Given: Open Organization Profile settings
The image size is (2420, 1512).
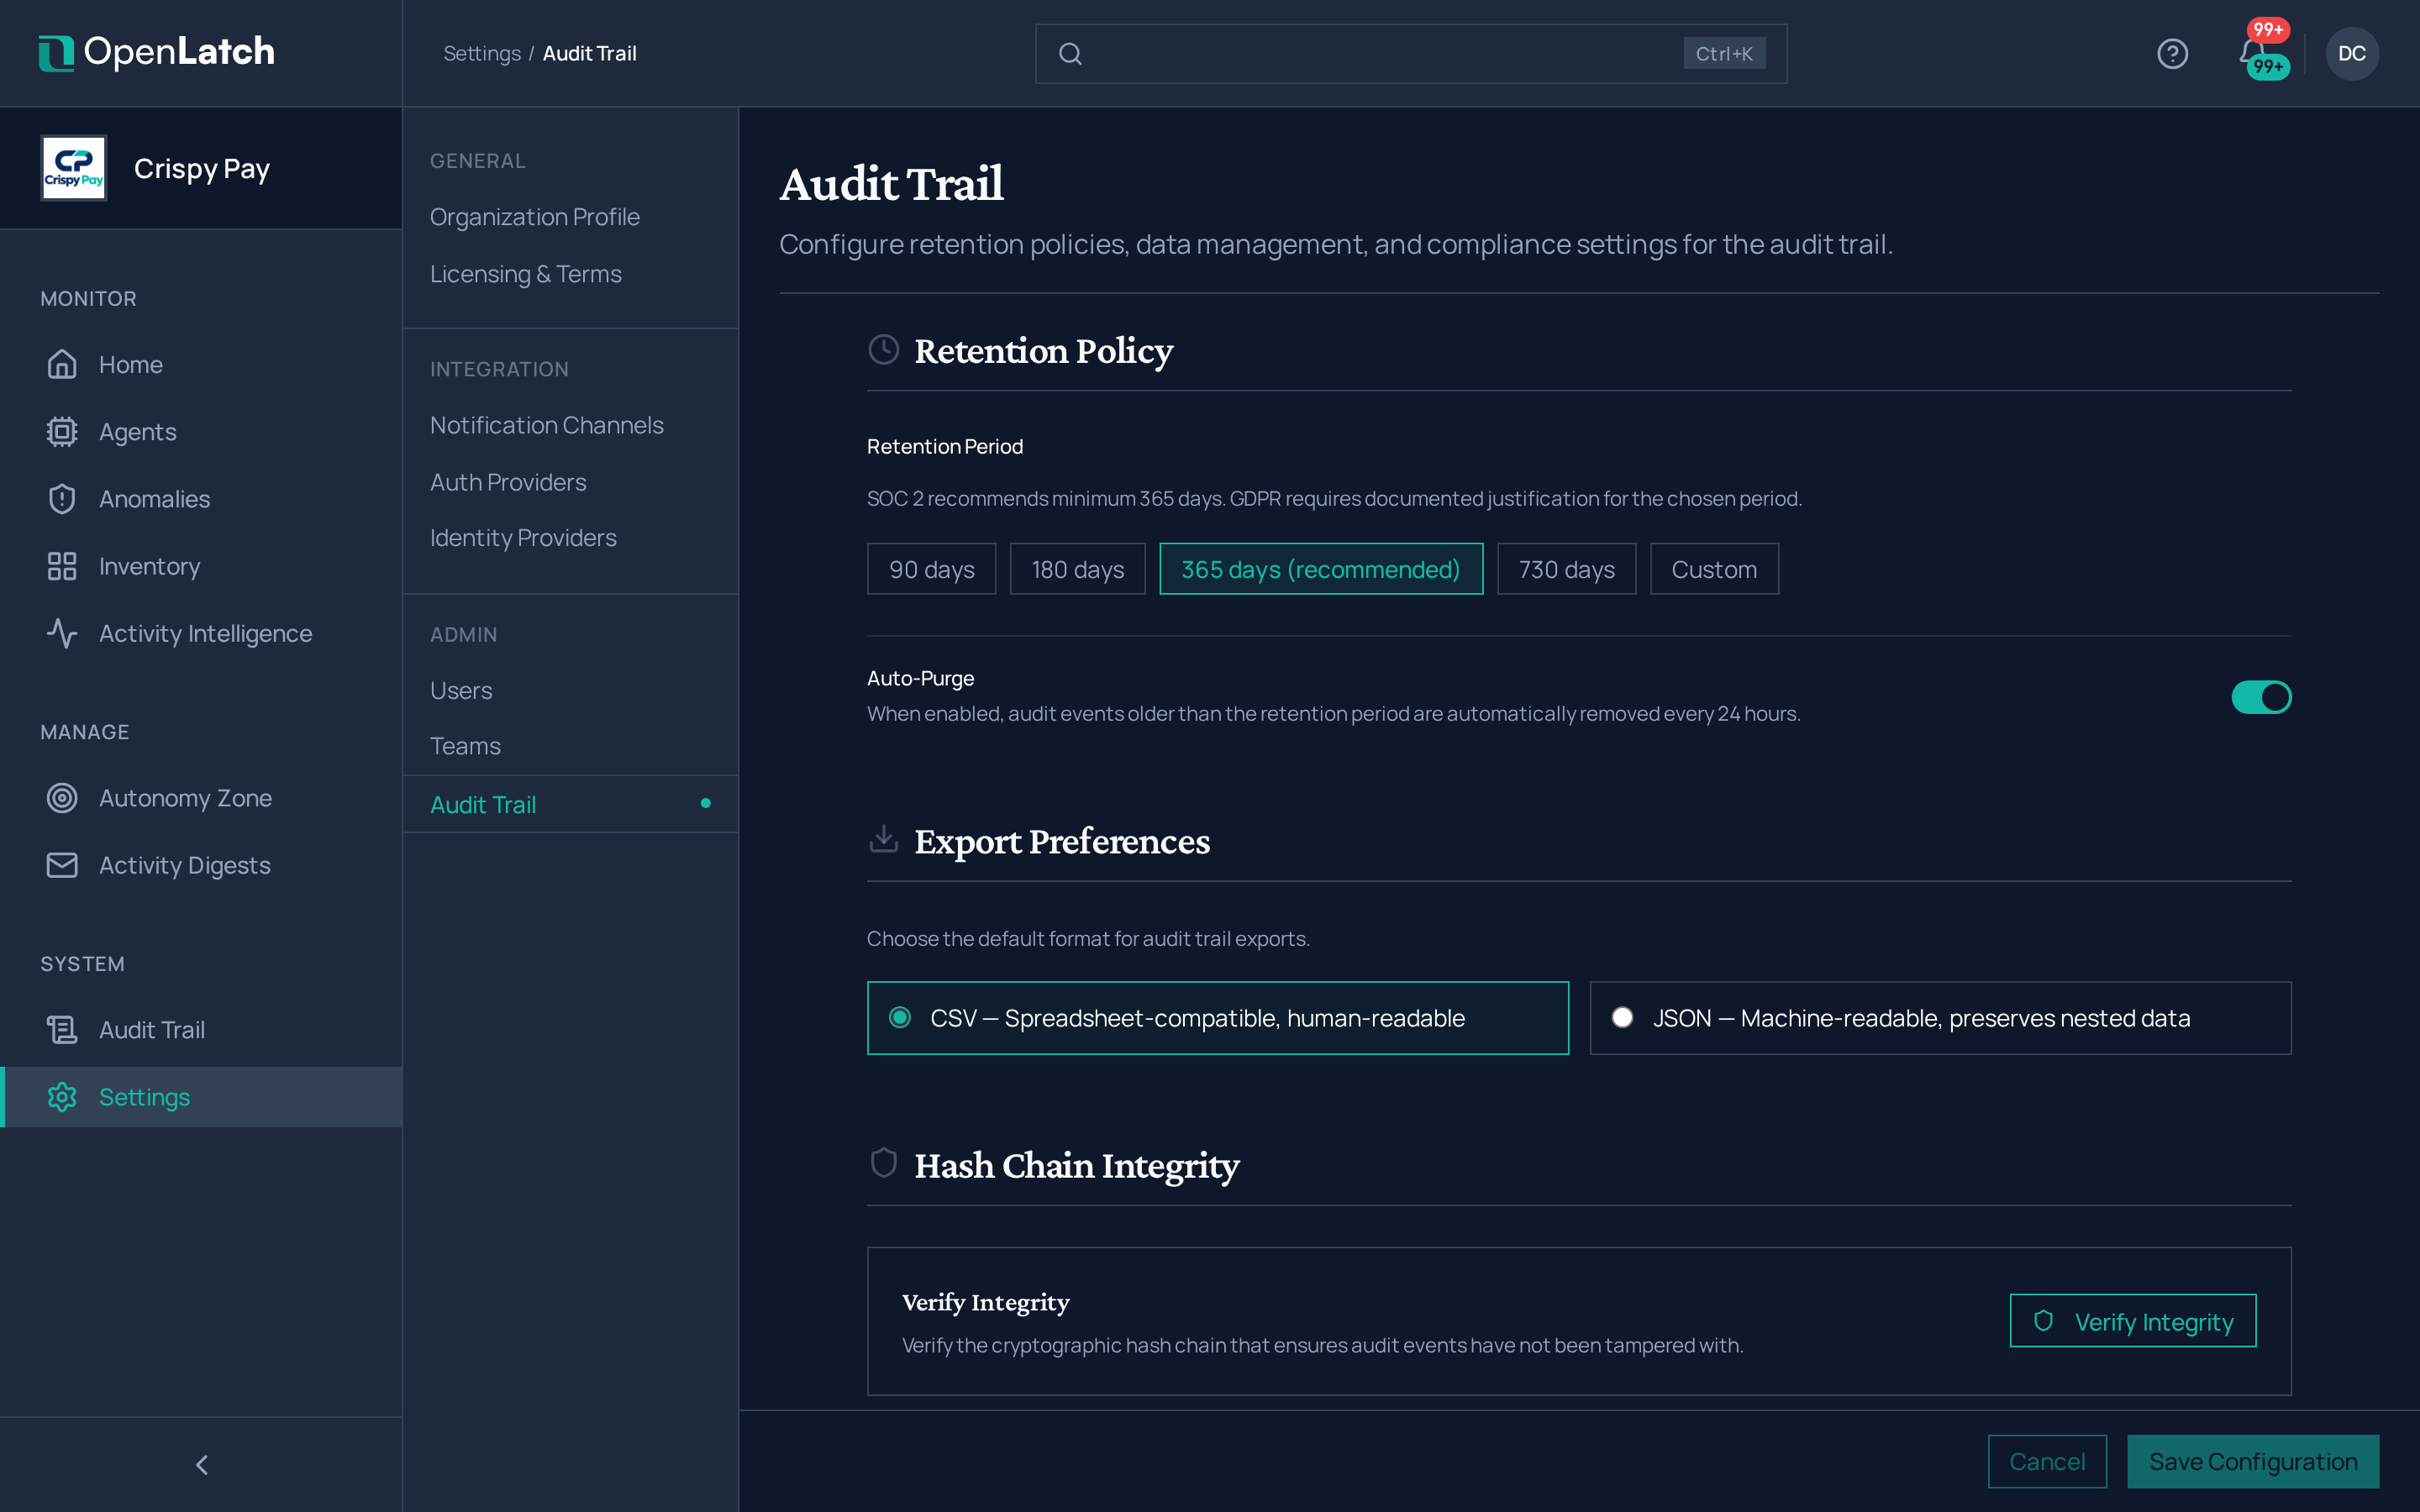Looking at the screenshot, I should 534,217.
